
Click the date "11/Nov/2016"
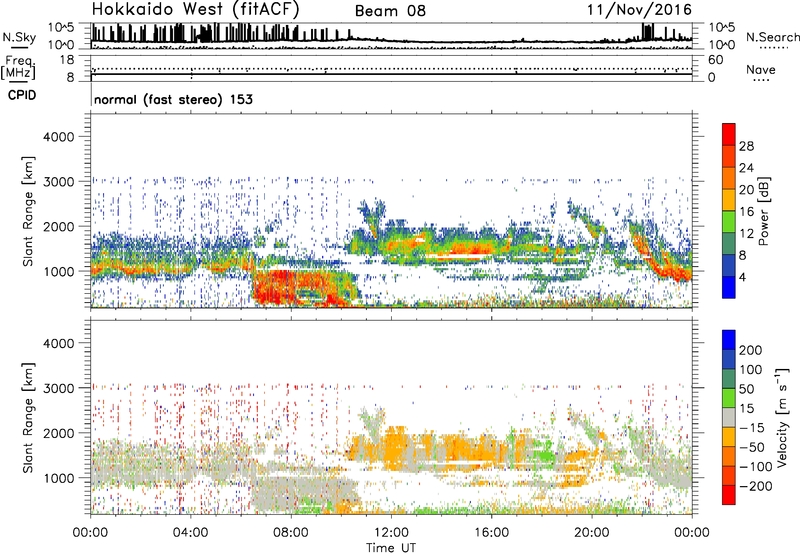[x=639, y=10]
